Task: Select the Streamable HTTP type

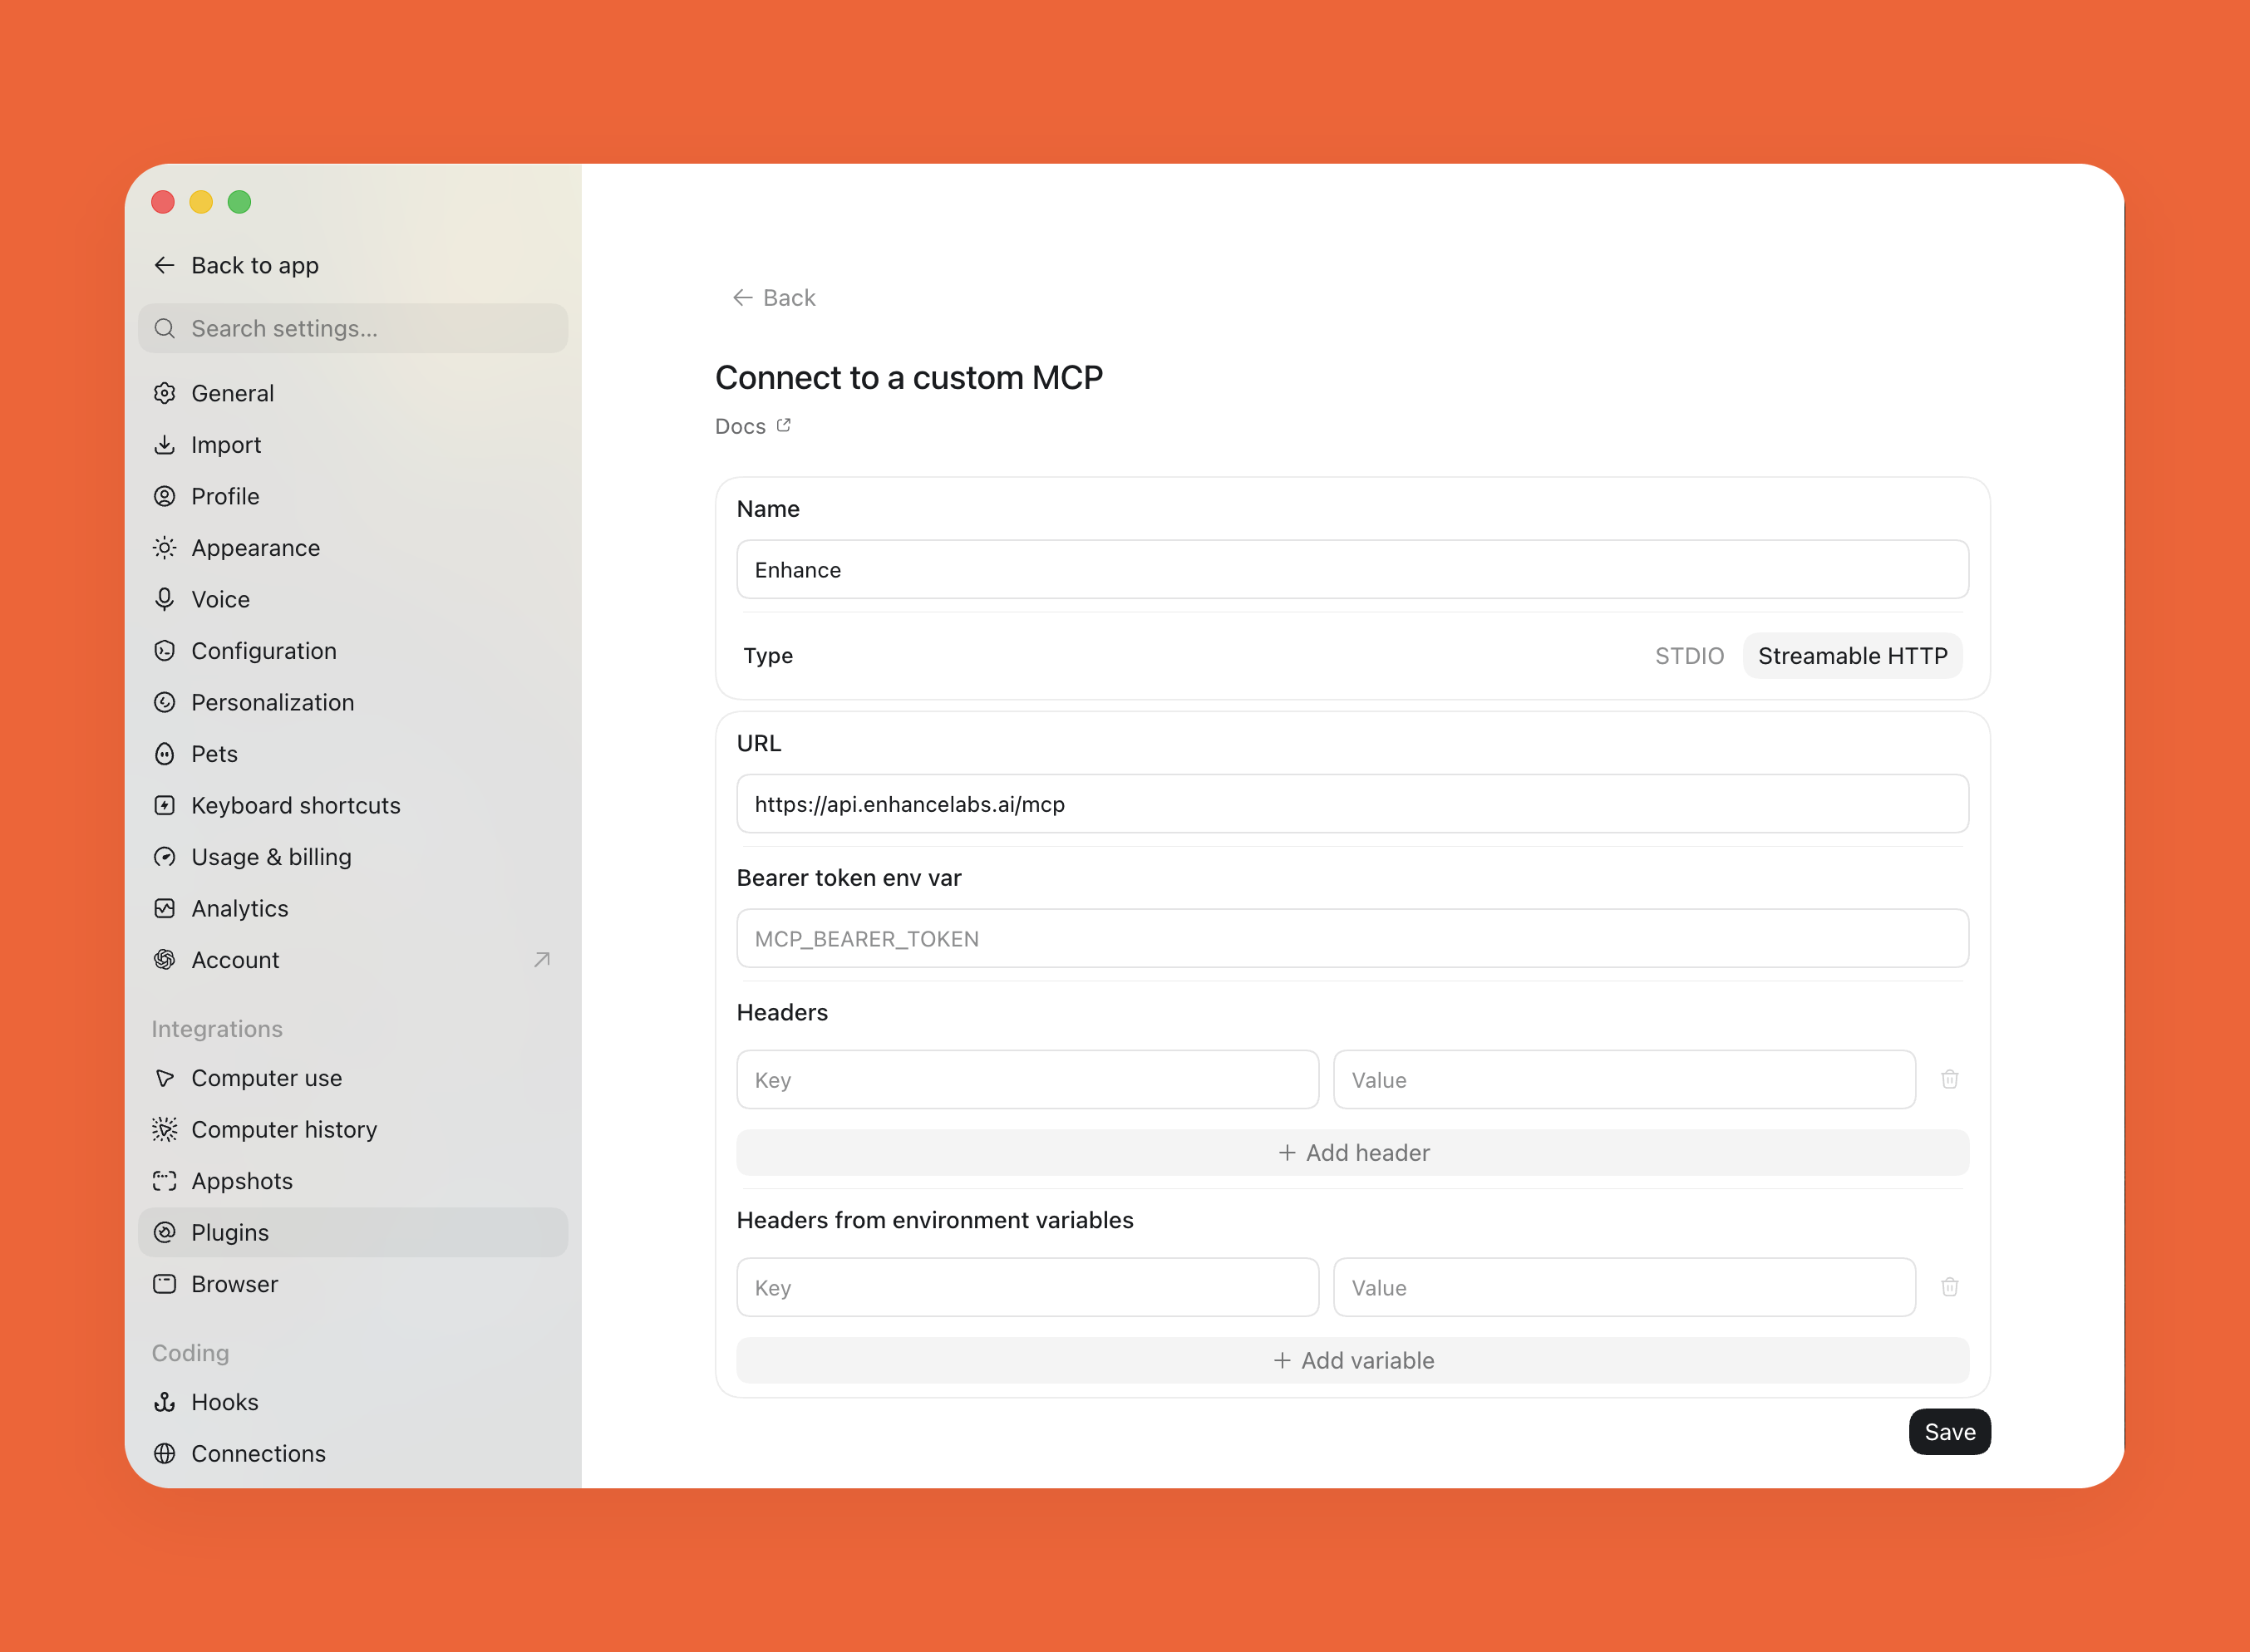Action: pyautogui.click(x=1852, y=656)
